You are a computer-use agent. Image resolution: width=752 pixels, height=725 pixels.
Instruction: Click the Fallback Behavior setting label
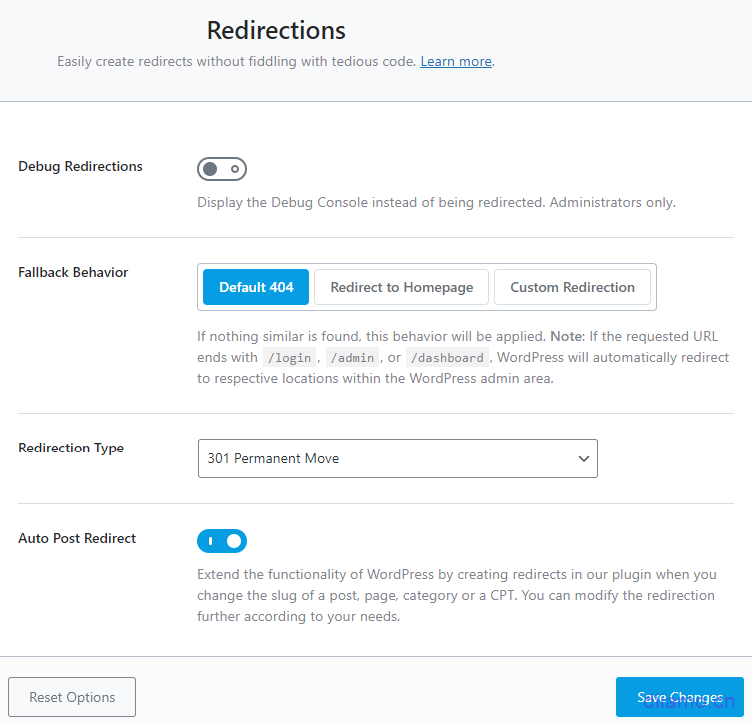click(73, 272)
